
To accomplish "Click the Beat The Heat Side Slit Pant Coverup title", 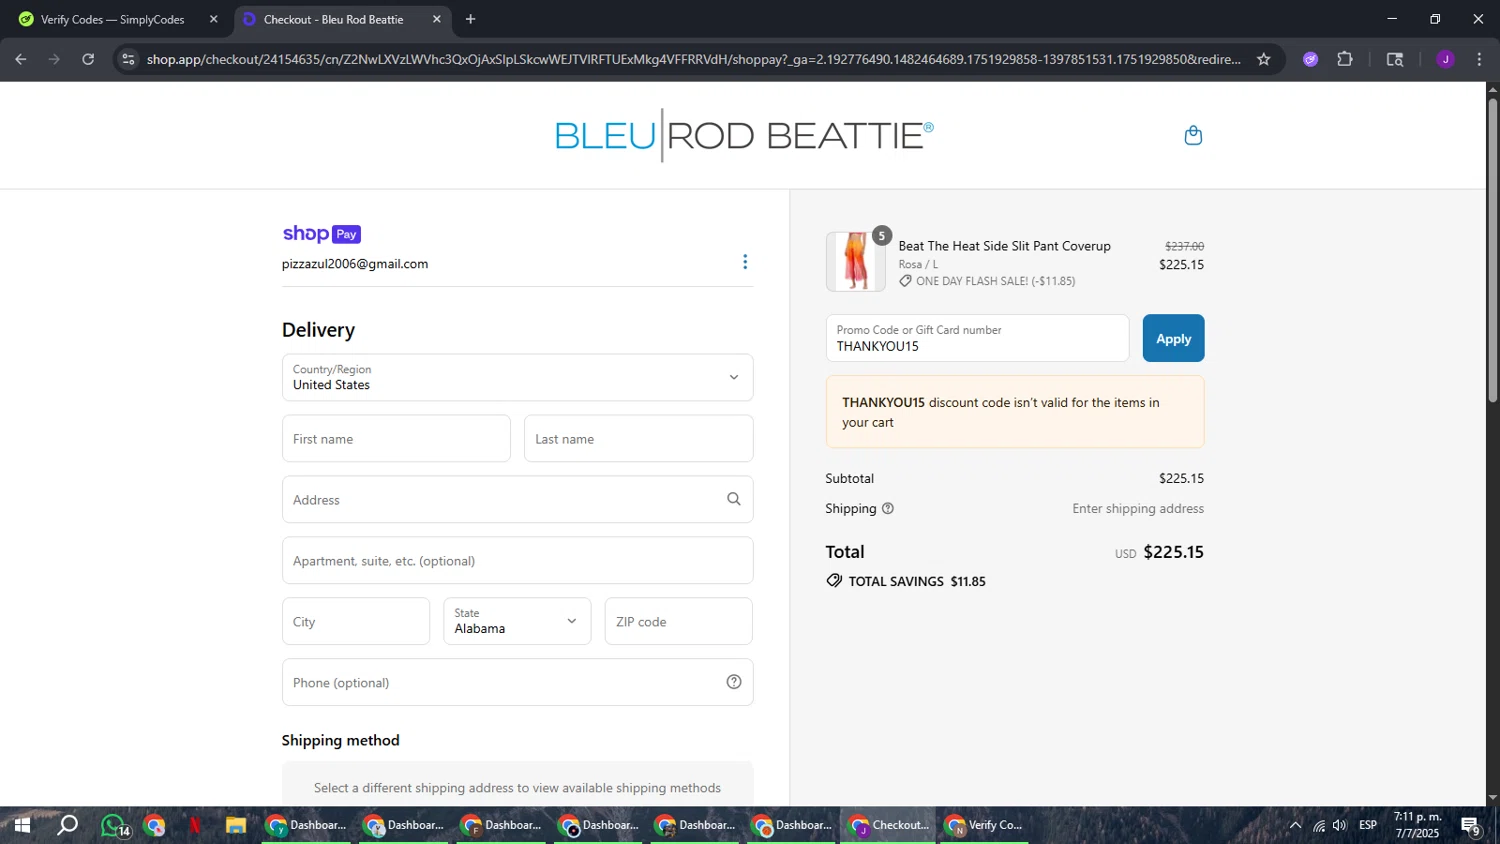I will pos(1004,246).
